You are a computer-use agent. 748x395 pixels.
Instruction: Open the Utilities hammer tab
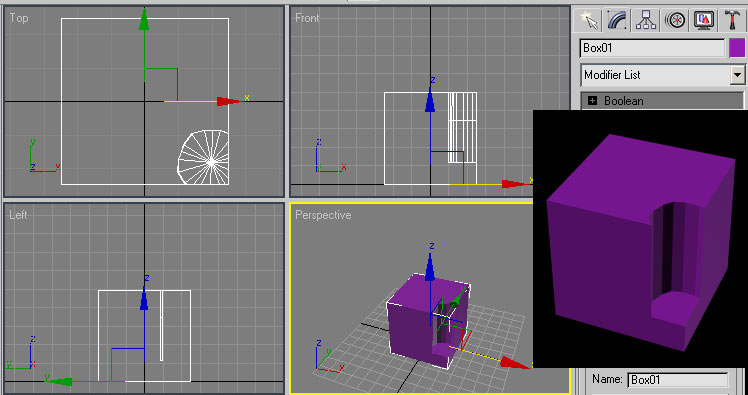tap(732, 20)
